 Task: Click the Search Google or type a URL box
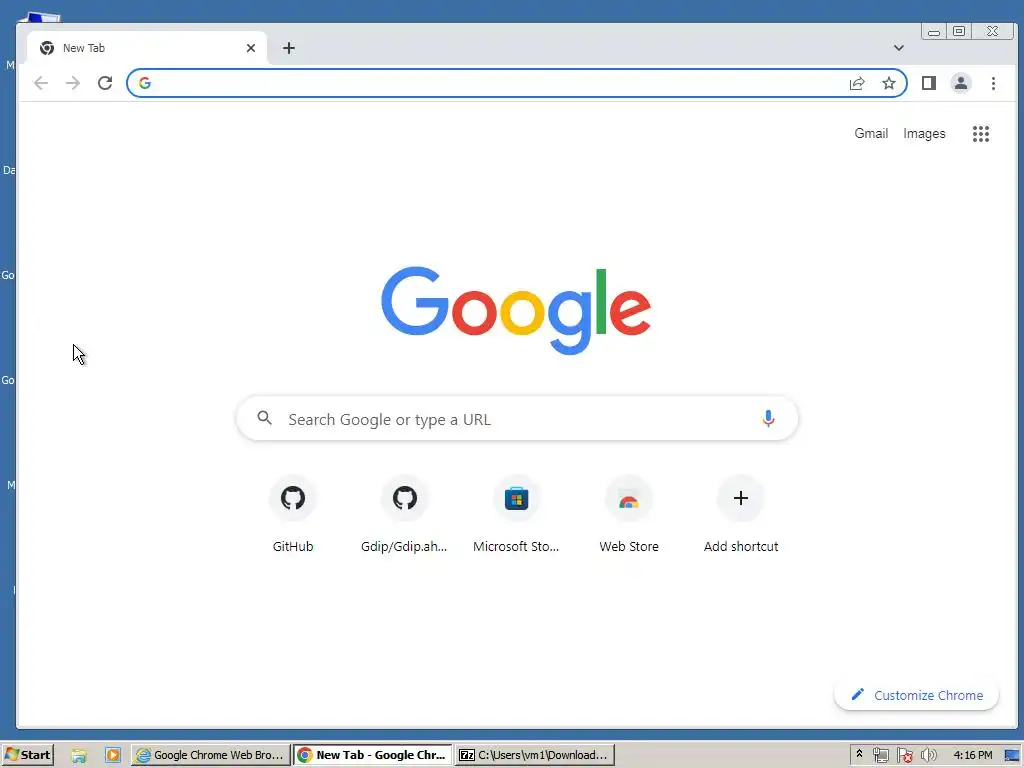[x=517, y=418]
